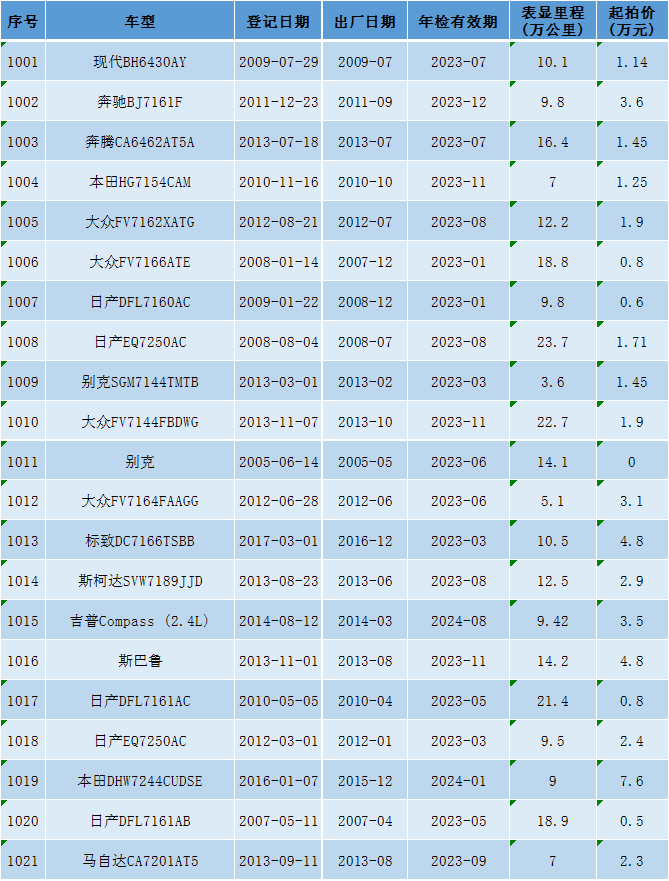Select mileage value 22.7
This screenshot has width=669, height=881.
click(x=553, y=420)
